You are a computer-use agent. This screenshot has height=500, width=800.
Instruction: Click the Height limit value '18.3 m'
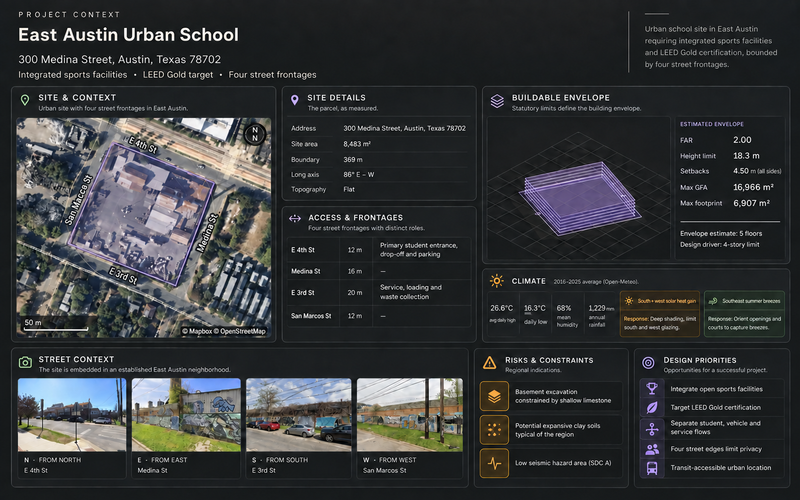pos(746,156)
